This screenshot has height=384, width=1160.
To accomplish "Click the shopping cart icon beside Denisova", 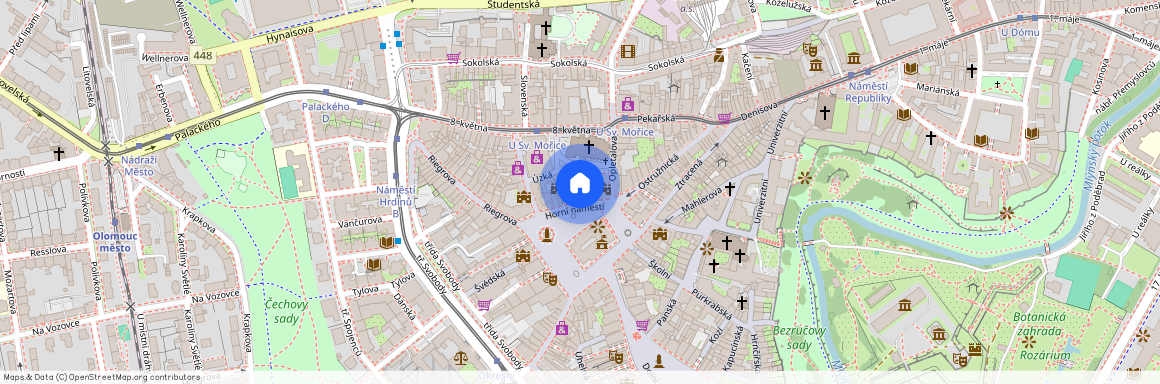I will 724,118.
